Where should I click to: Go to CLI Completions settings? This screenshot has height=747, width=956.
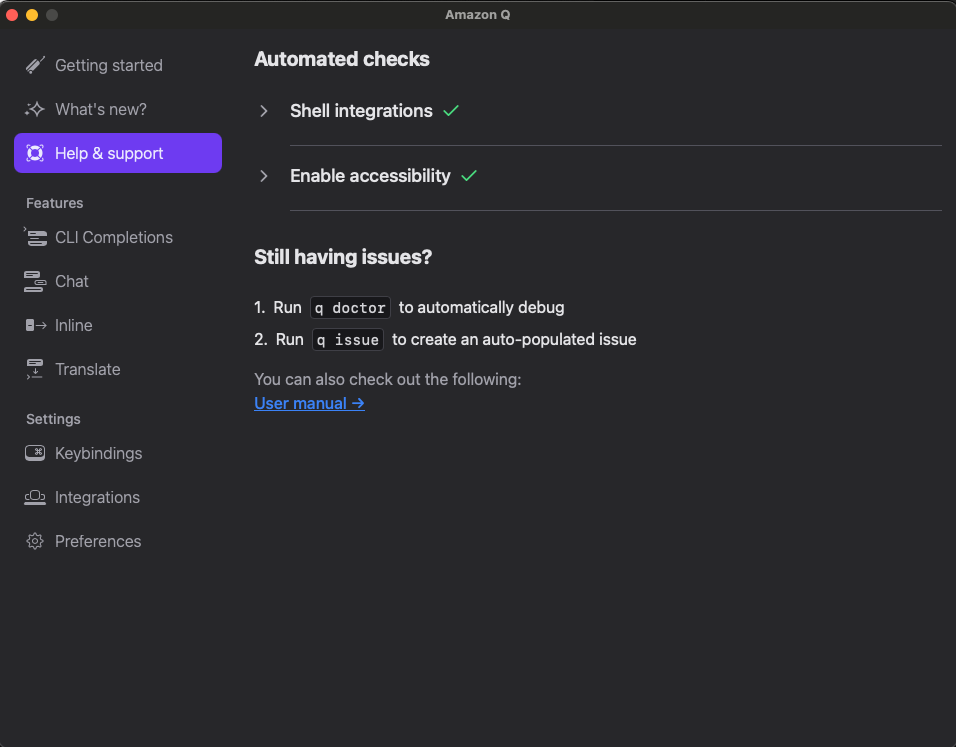(118, 237)
